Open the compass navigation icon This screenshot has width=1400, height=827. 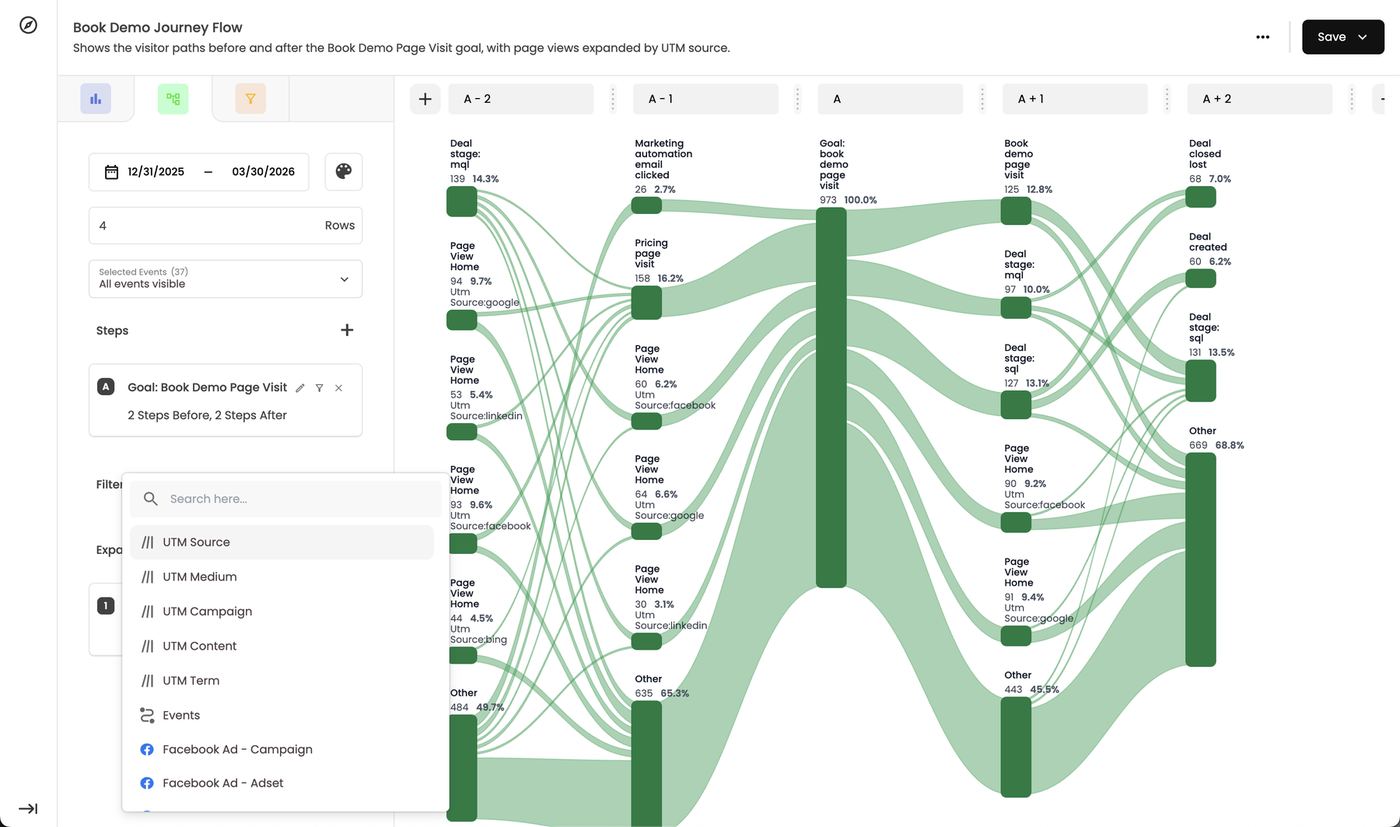point(28,25)
